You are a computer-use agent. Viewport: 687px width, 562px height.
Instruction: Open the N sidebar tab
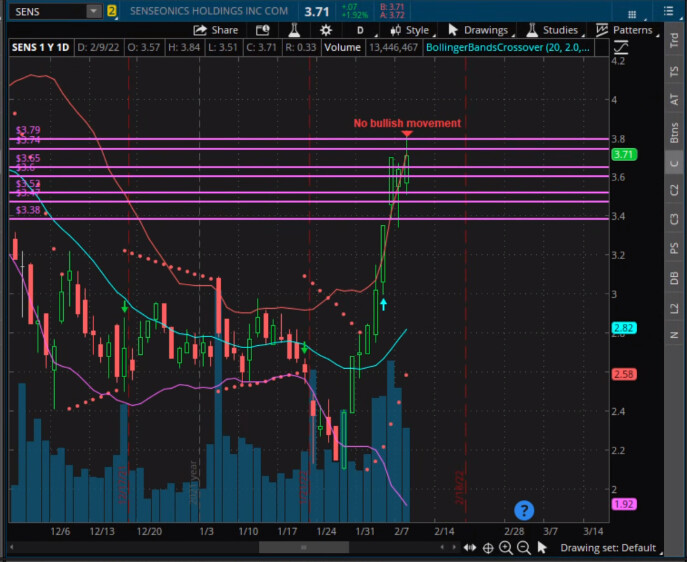coord(674,335)
